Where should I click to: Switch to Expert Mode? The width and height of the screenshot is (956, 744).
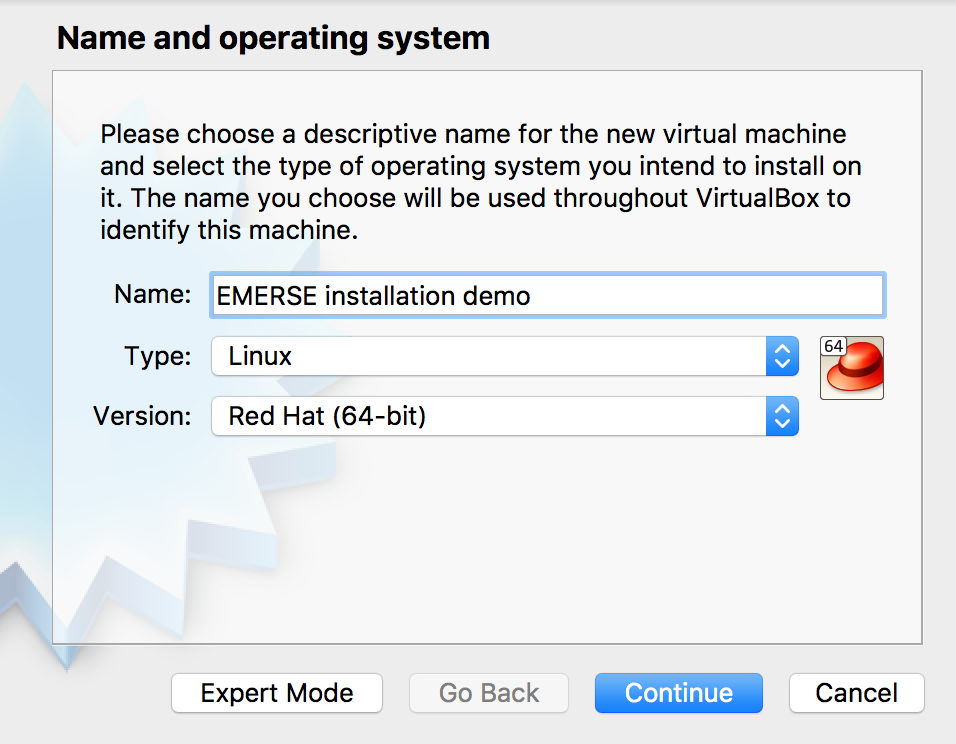pos(277,693)
